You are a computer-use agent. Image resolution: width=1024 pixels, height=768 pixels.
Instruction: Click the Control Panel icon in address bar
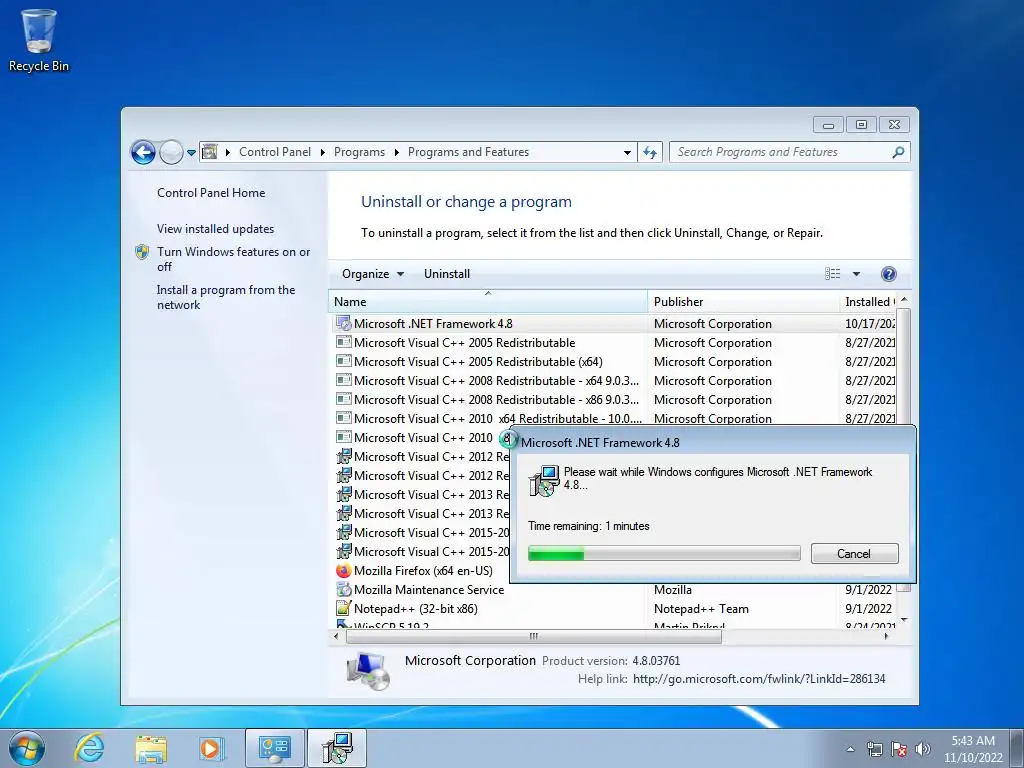(x=210, y=152)
